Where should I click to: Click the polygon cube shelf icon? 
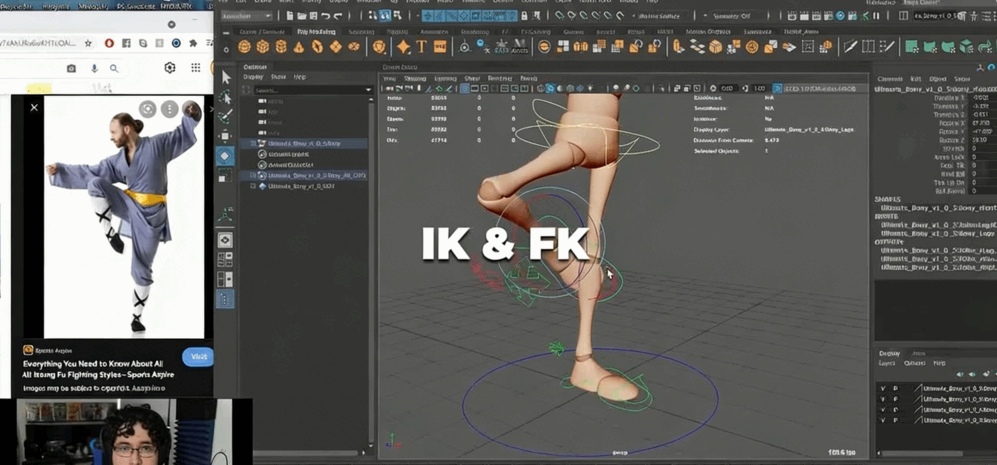pos(263,47)
